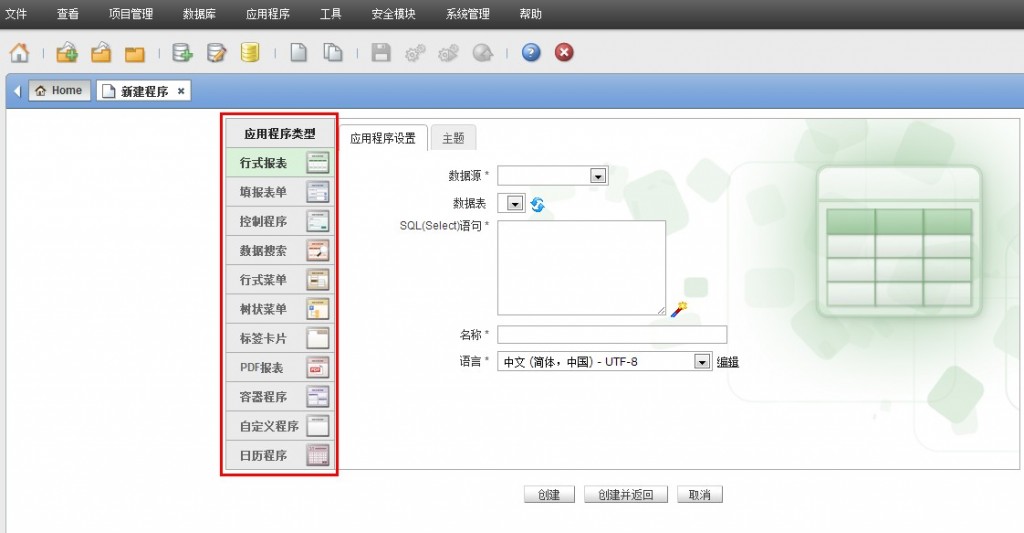Click the globe publish icon in toolbar
Viewport: 1024px width, 533px height.
coord(483,53)
